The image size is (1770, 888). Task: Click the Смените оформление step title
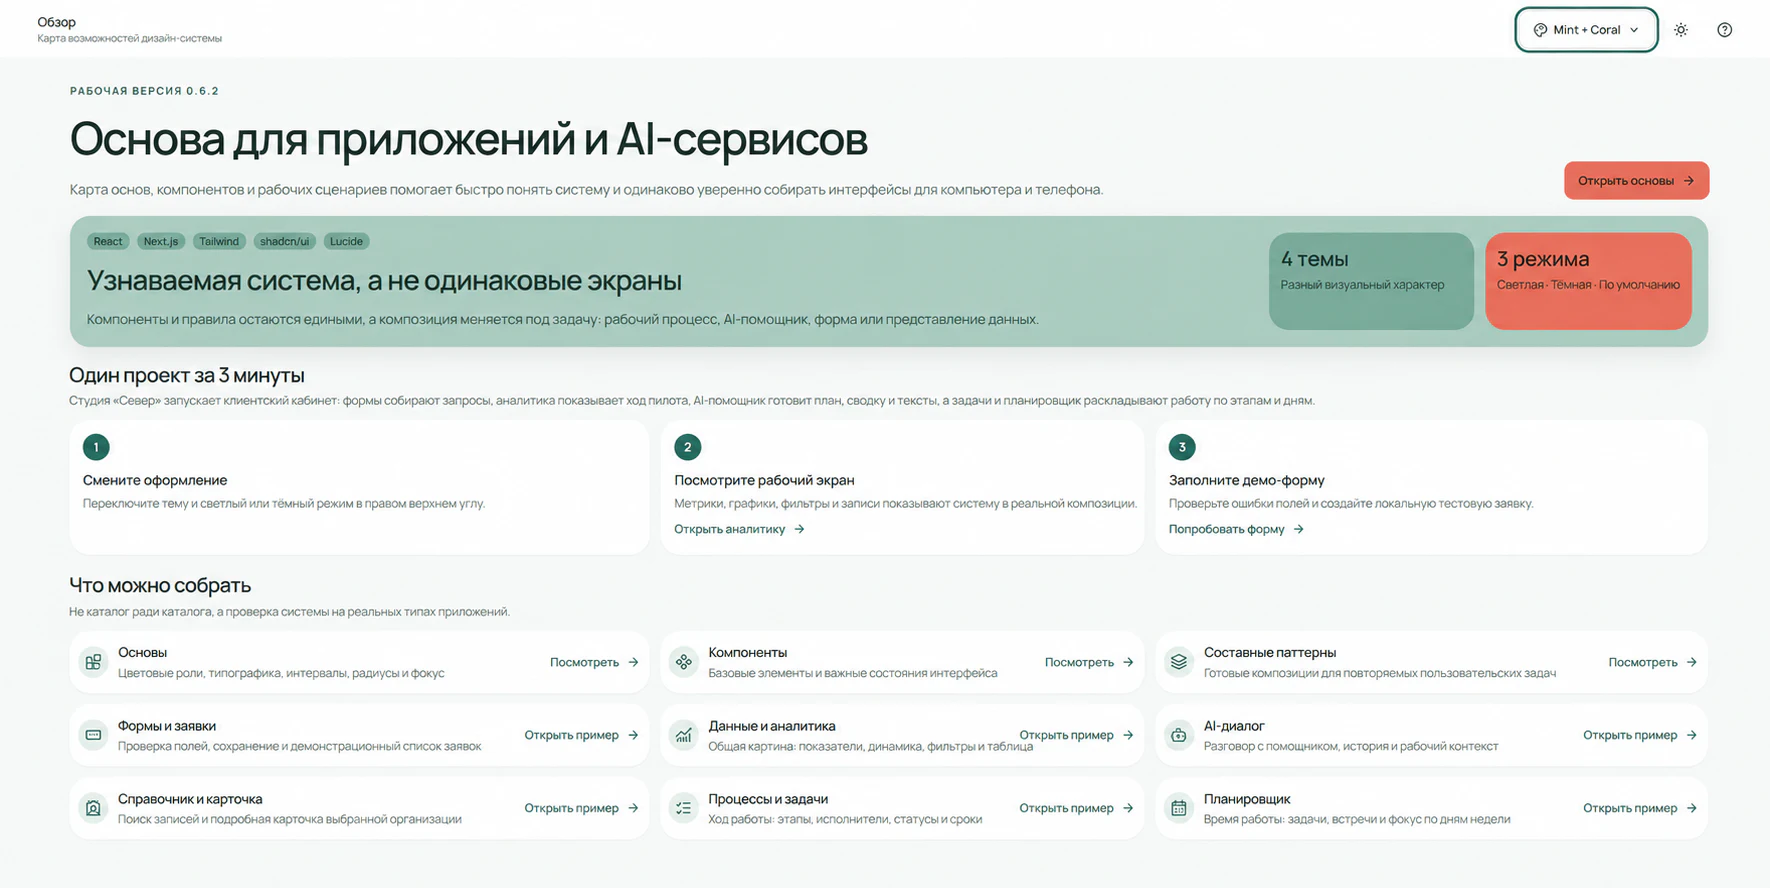click(155, 480)
